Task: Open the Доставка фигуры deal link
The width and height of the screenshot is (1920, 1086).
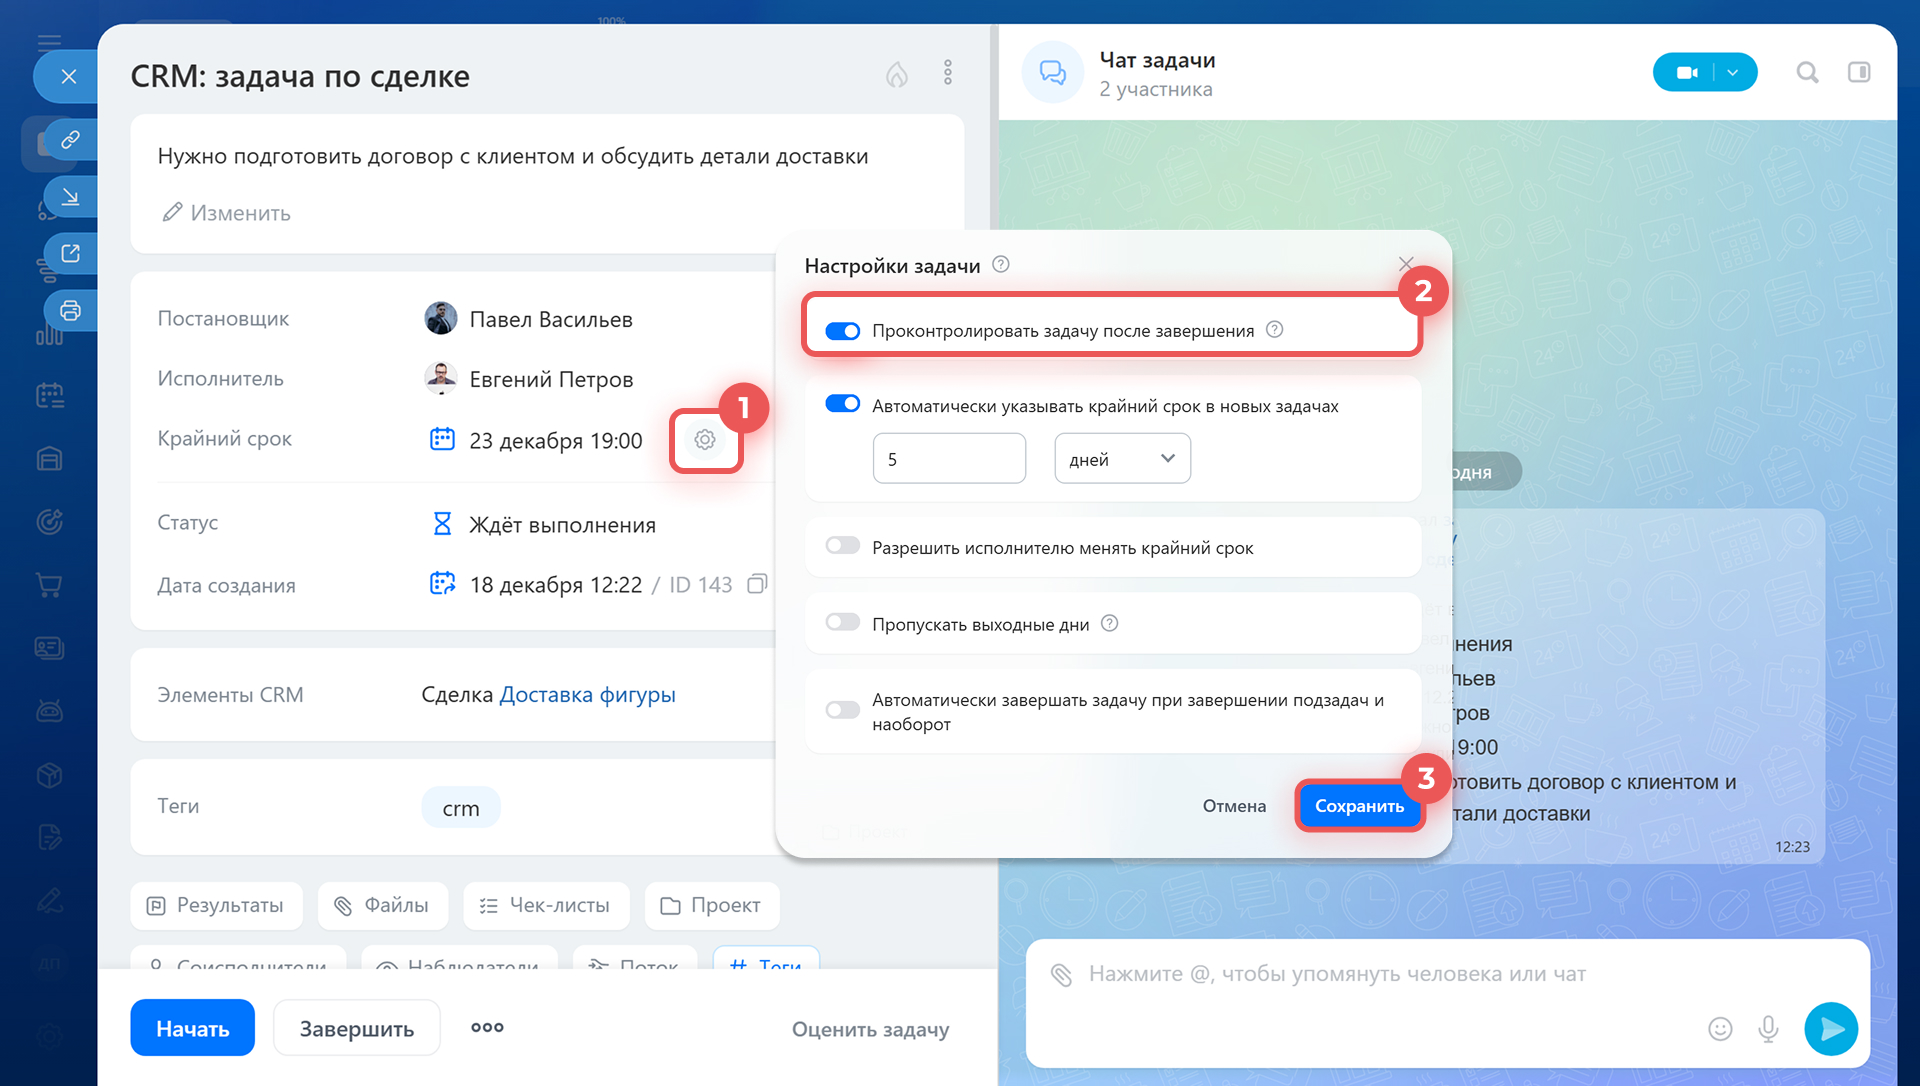Action: point(587,695)
